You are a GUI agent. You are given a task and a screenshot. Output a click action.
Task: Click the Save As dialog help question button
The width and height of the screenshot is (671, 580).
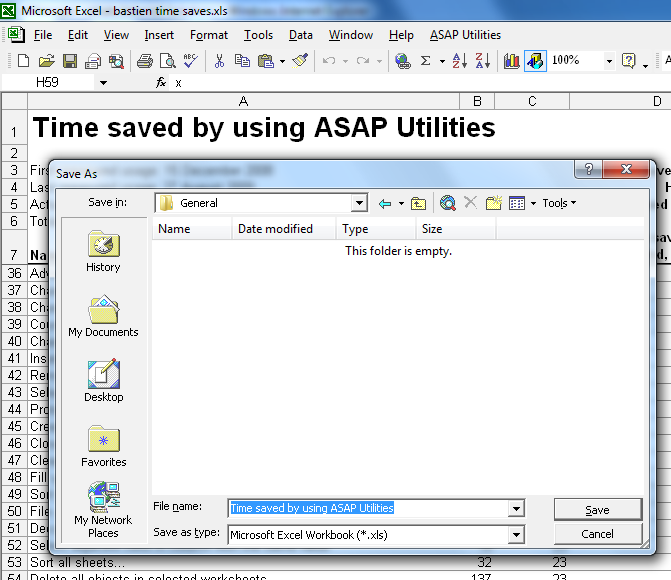pos(588,170)
